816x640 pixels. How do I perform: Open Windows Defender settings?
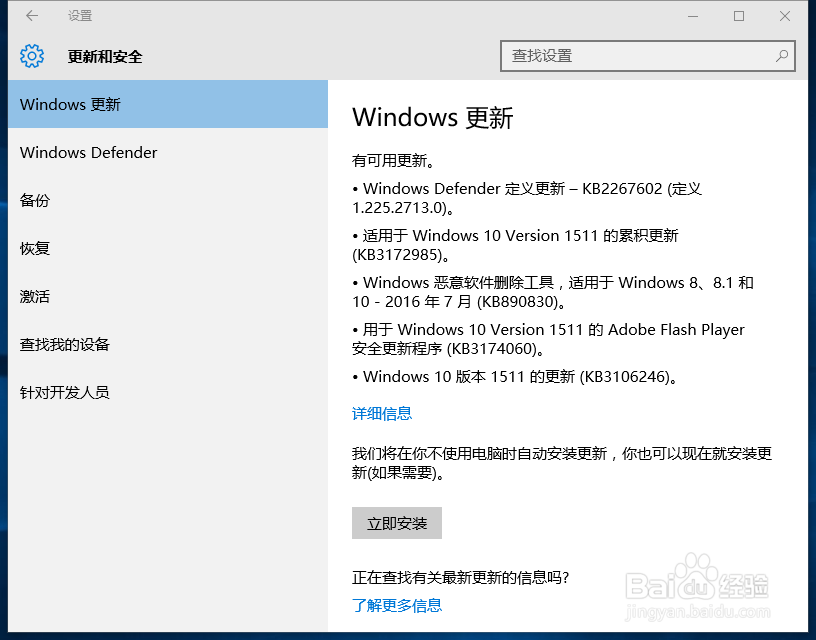click(x=168, y=152)
